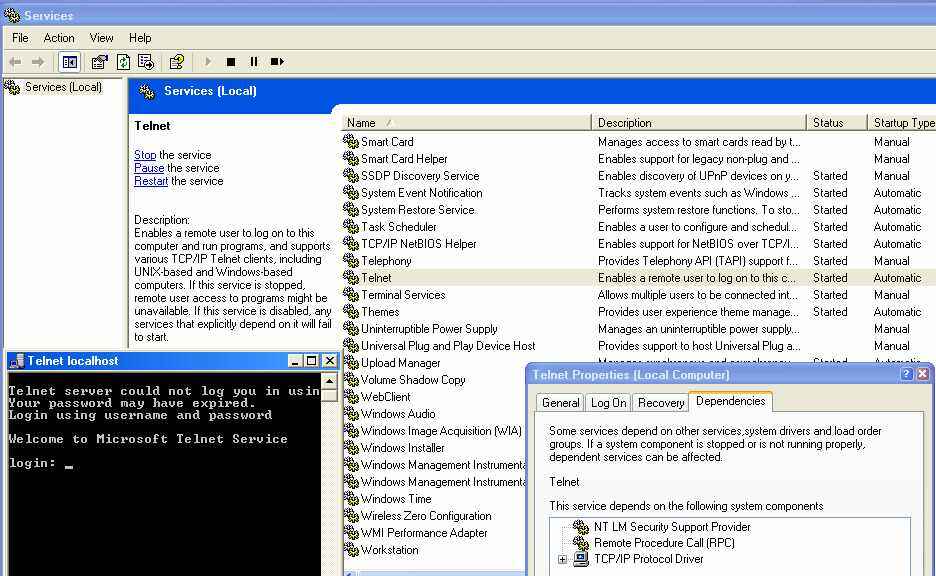Click the Telnet console login prompt
Viewport: 936px width, 576px height.
point(41,463)
